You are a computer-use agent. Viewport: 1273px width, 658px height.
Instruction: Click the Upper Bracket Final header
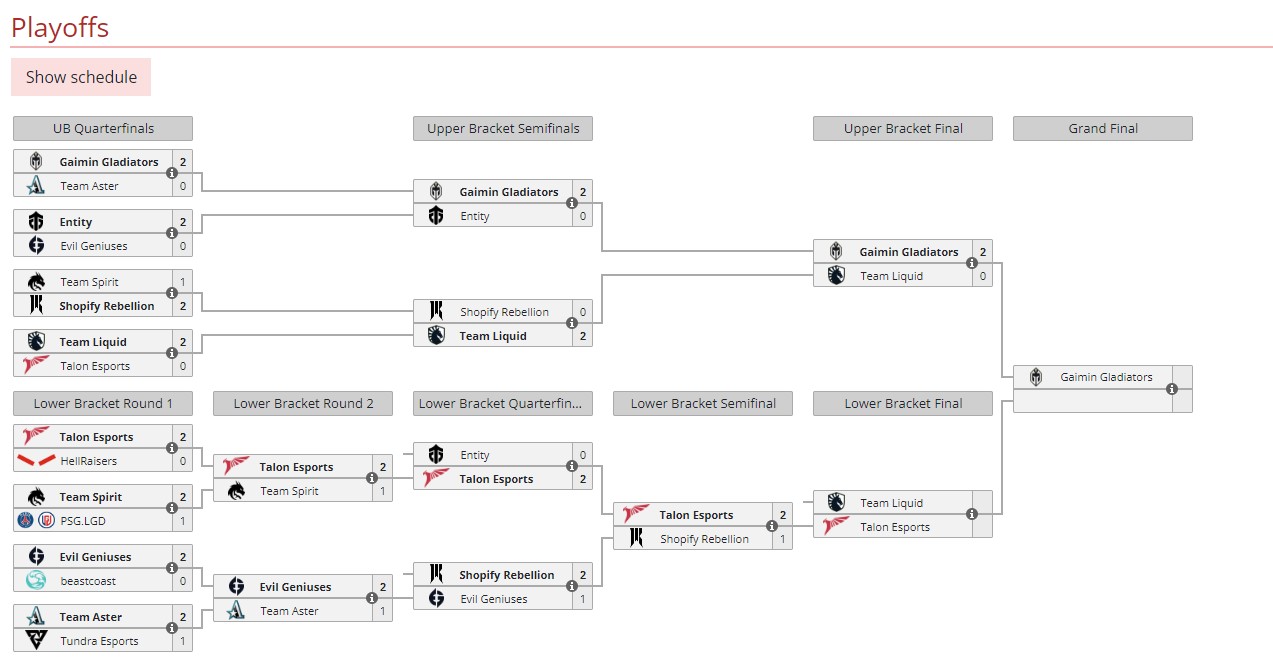901,128
